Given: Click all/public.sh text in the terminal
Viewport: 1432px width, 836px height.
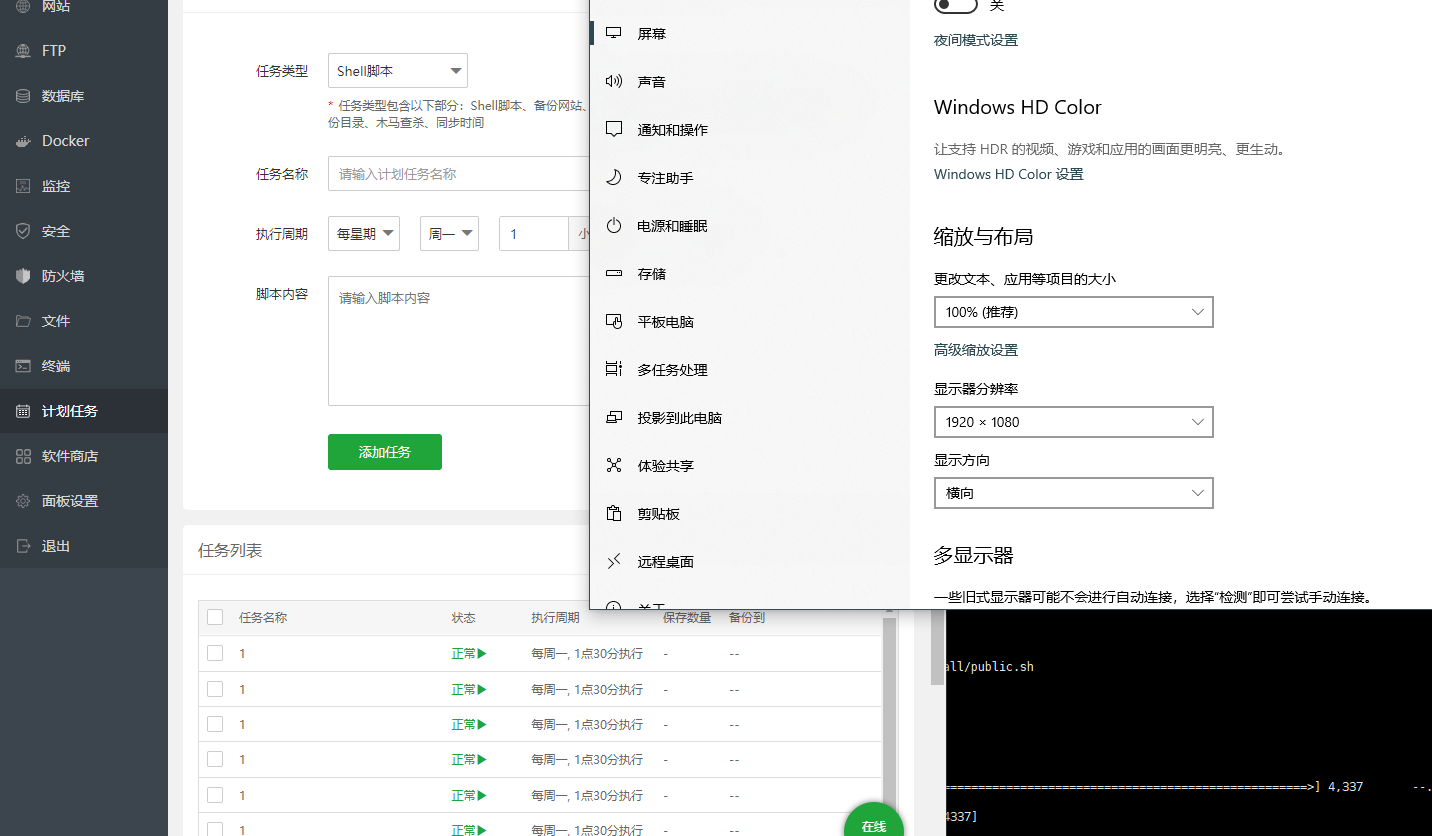Looking at the screenshot, I should click(x=989, y=666).
